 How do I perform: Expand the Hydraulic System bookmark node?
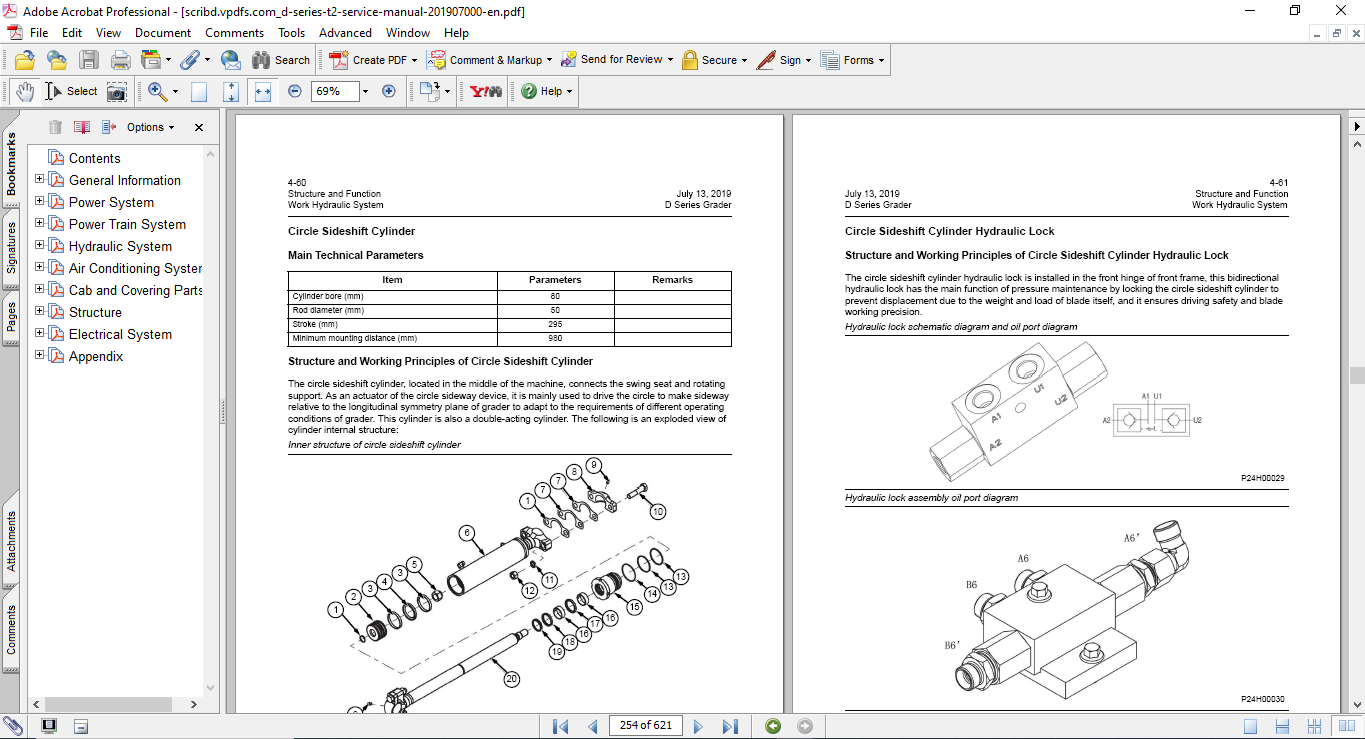[40, 246]
